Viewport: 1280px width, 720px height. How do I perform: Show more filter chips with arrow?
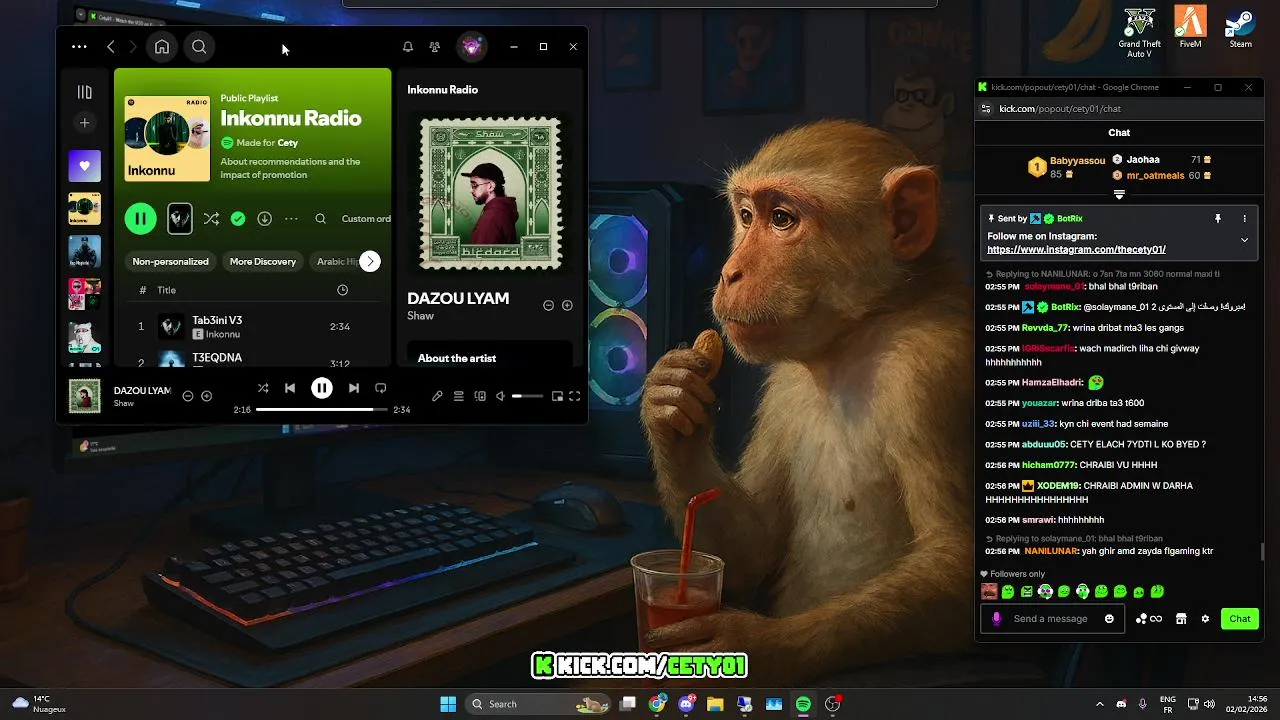[x=370, y=261]
